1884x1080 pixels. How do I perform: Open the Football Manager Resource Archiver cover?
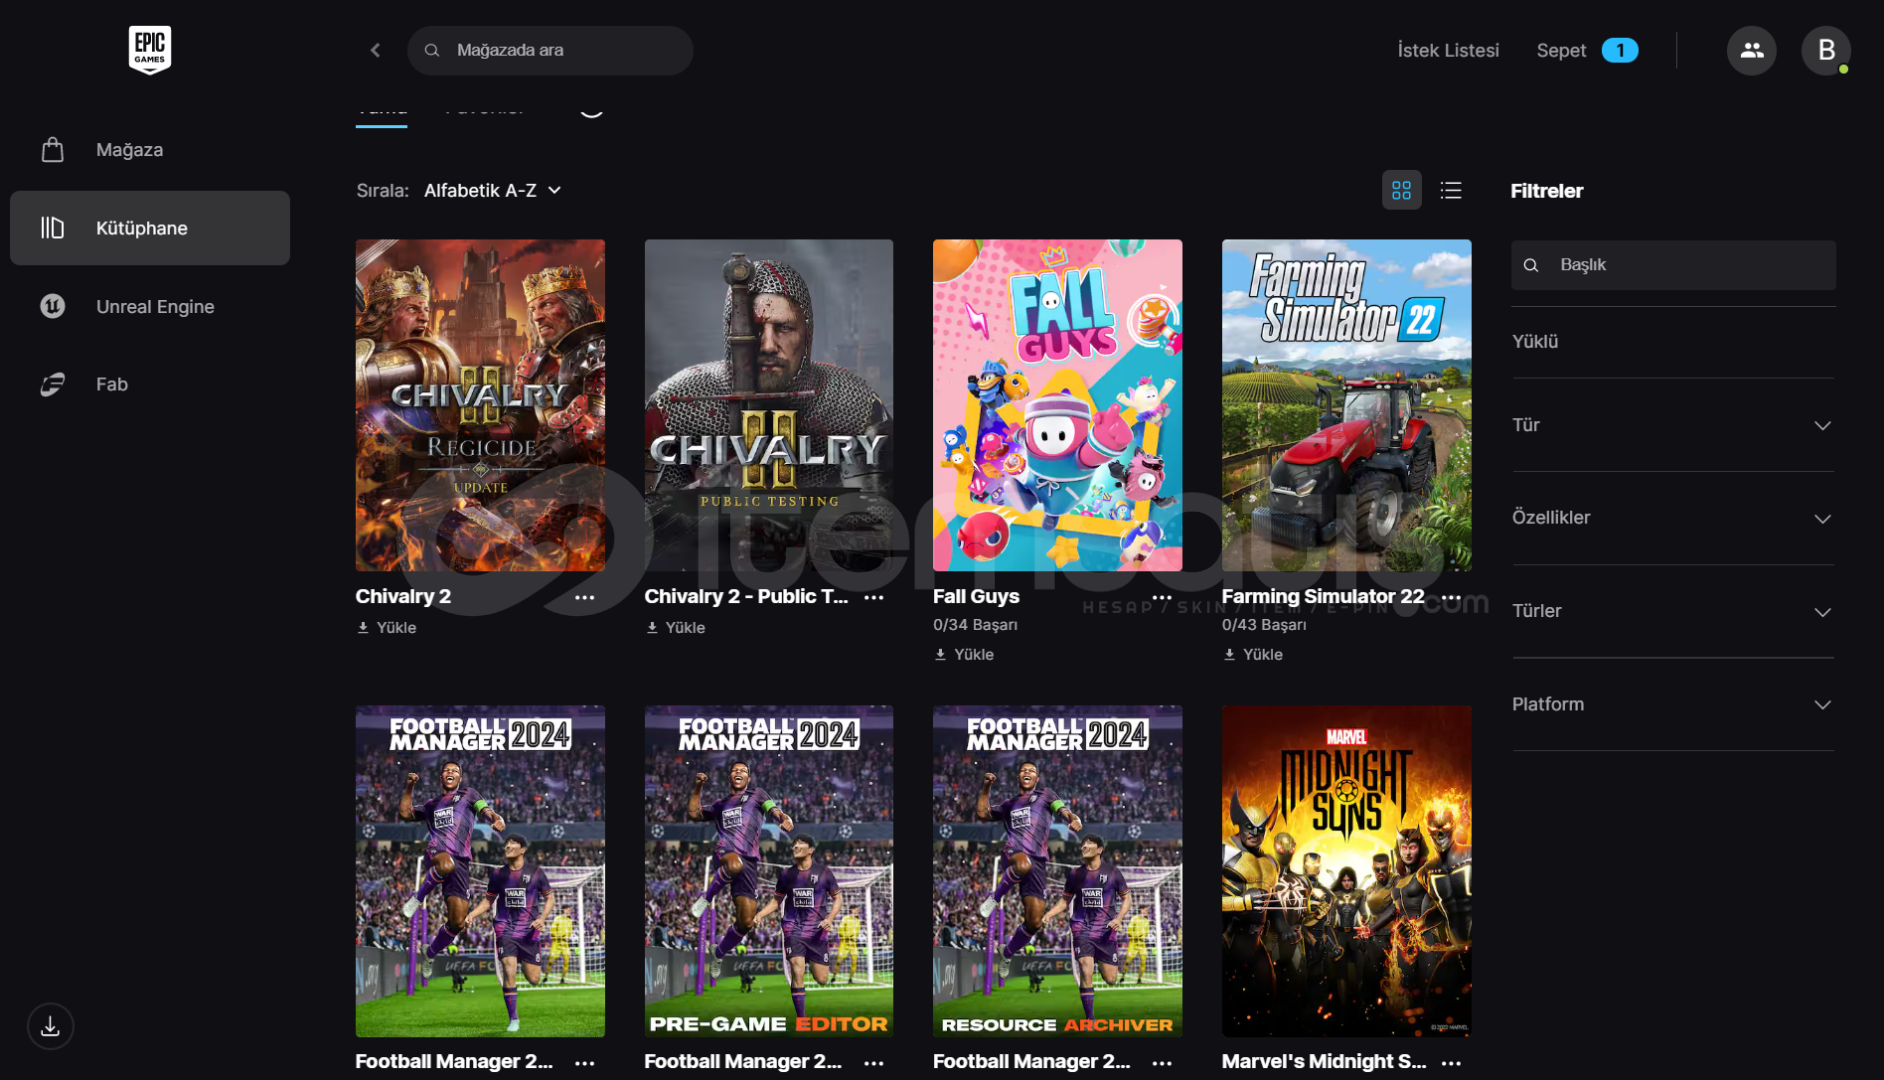[1057, 871]
